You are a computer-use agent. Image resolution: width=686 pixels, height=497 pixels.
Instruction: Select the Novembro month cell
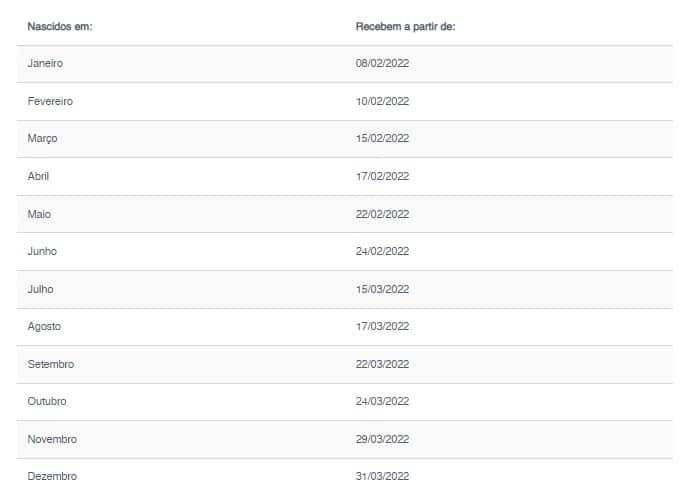52,439
